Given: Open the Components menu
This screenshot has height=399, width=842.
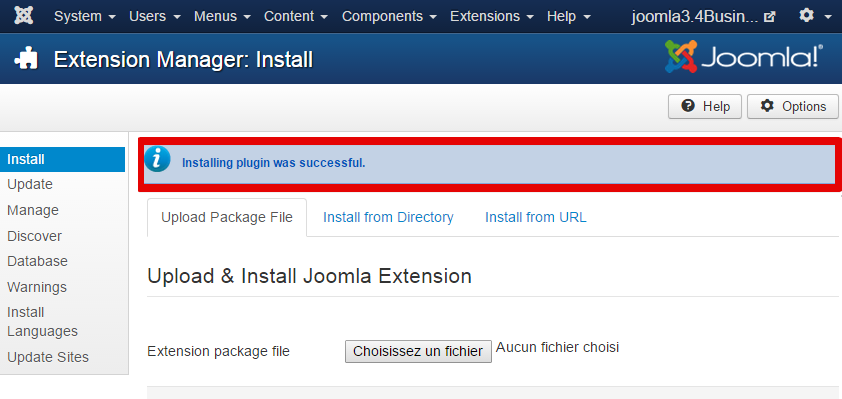Looking at the screenshot, I should click(389, 17).
